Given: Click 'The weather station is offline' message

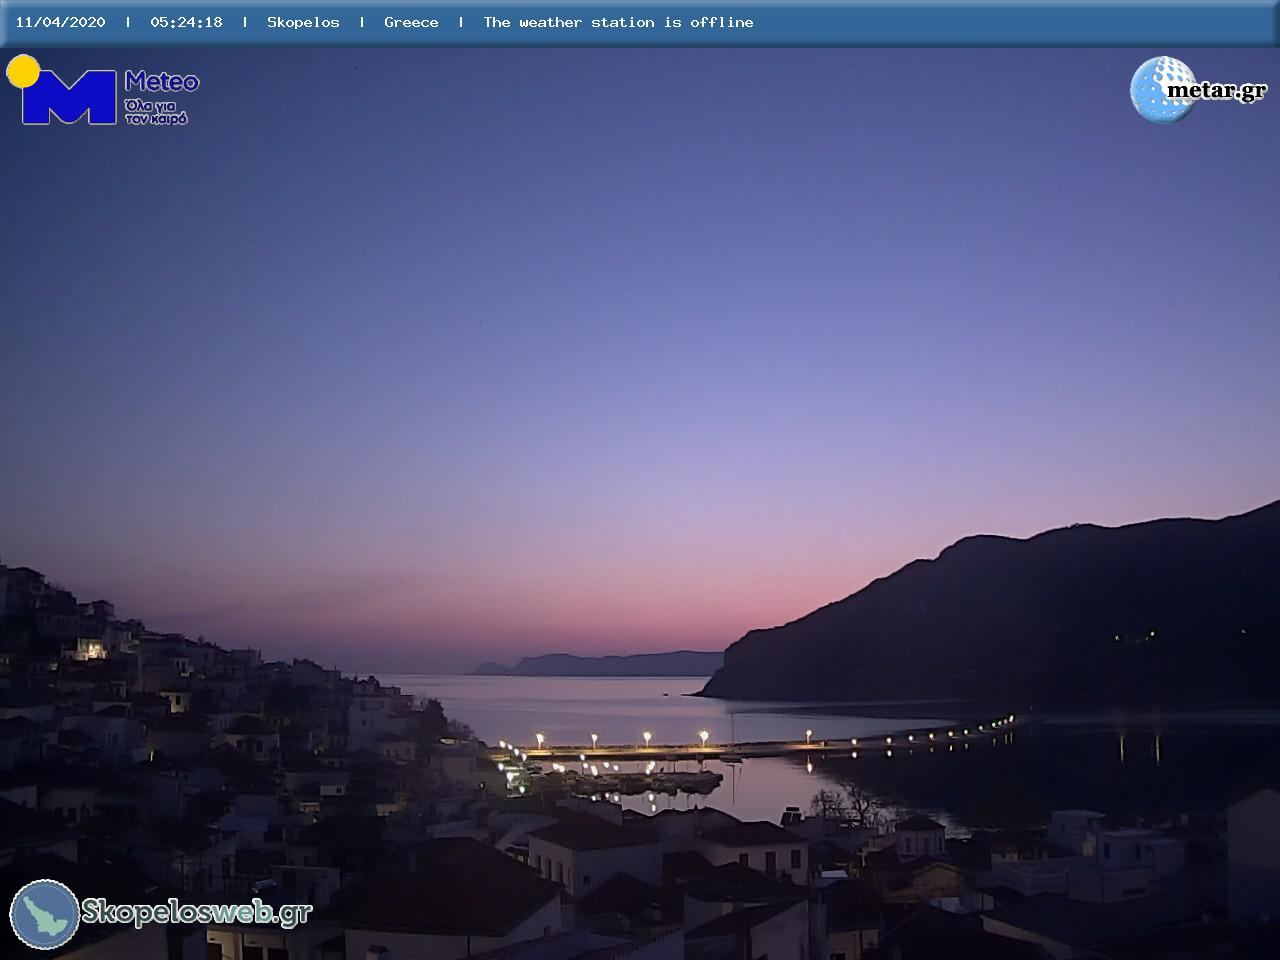Looking at the screenshot, I should (618, 22).
